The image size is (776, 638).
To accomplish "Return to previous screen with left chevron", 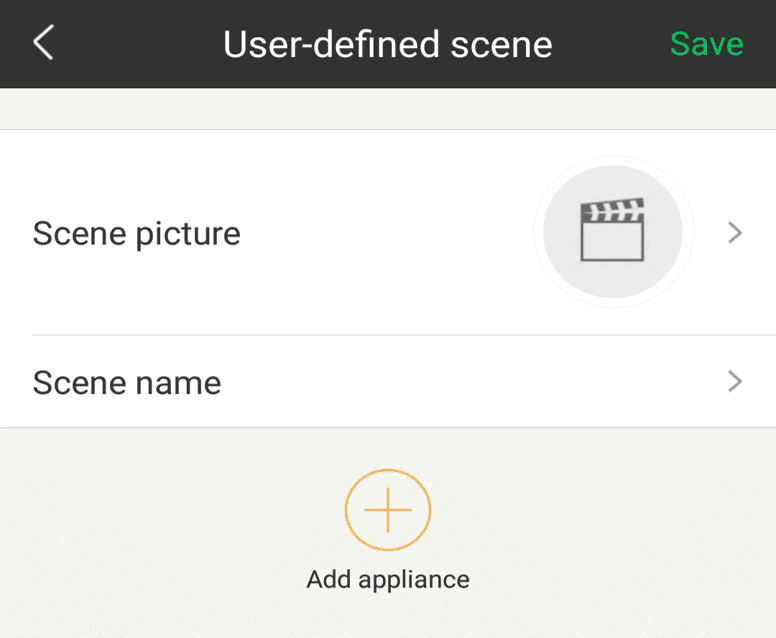I will [x=43, y=44].
